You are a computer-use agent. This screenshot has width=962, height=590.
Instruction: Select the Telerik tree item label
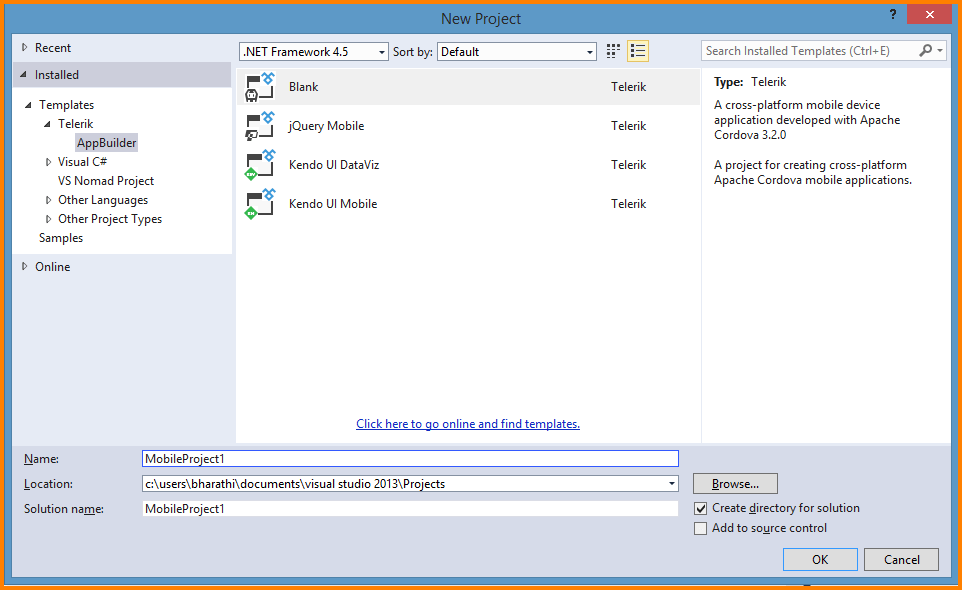point(75,124)
